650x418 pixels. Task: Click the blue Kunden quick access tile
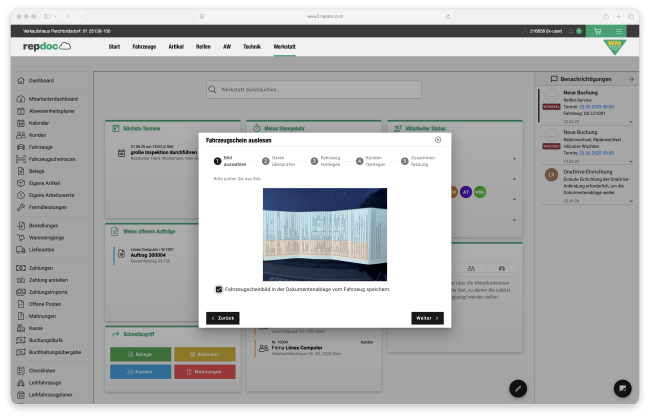tap(141, 372)
